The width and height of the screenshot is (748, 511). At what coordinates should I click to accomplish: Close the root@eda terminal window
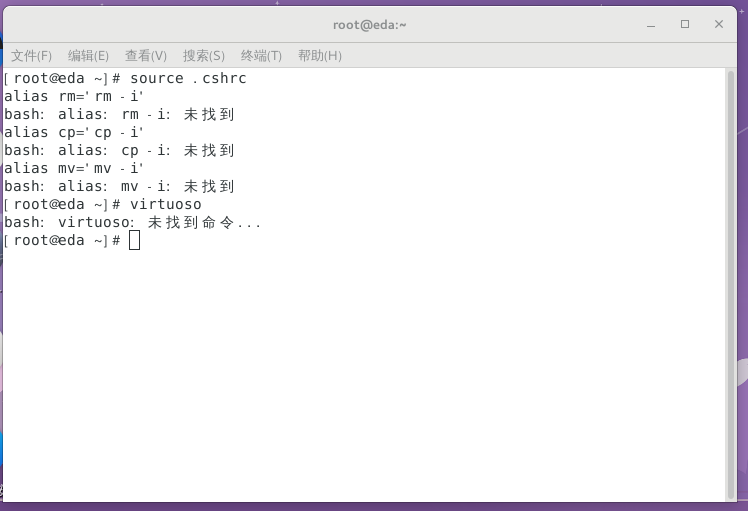pos(719,24)
